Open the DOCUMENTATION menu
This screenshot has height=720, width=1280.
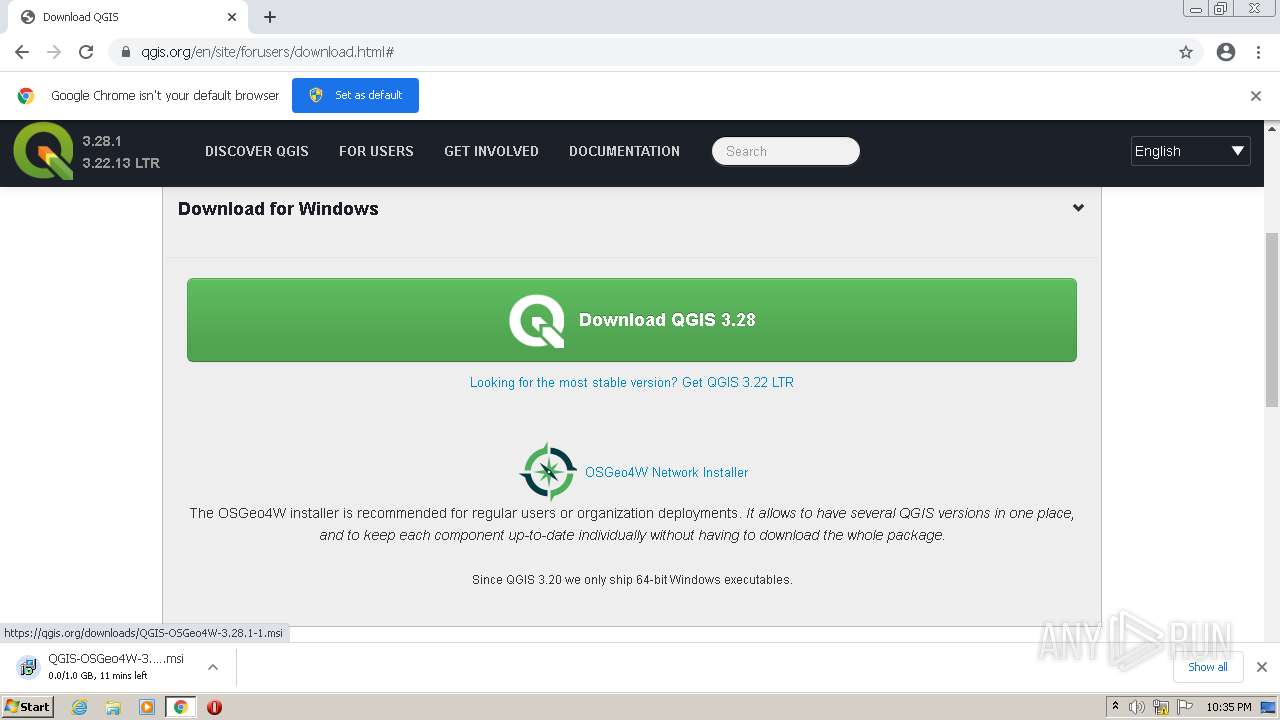click(624, 151)
